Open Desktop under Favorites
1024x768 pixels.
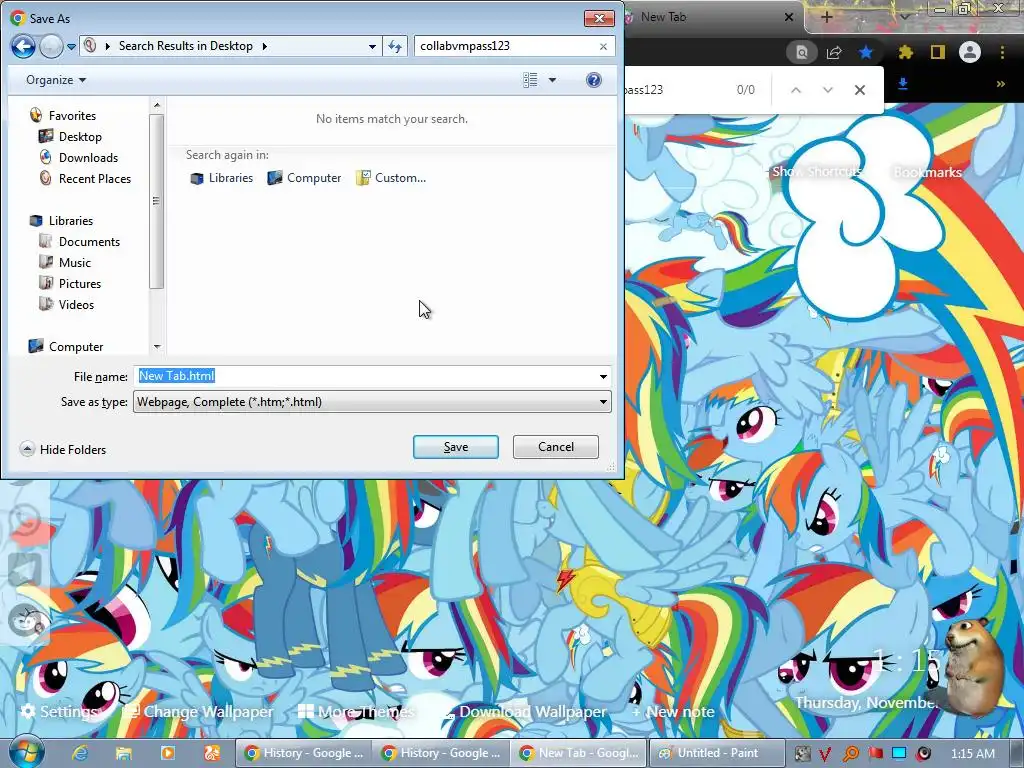80,136
